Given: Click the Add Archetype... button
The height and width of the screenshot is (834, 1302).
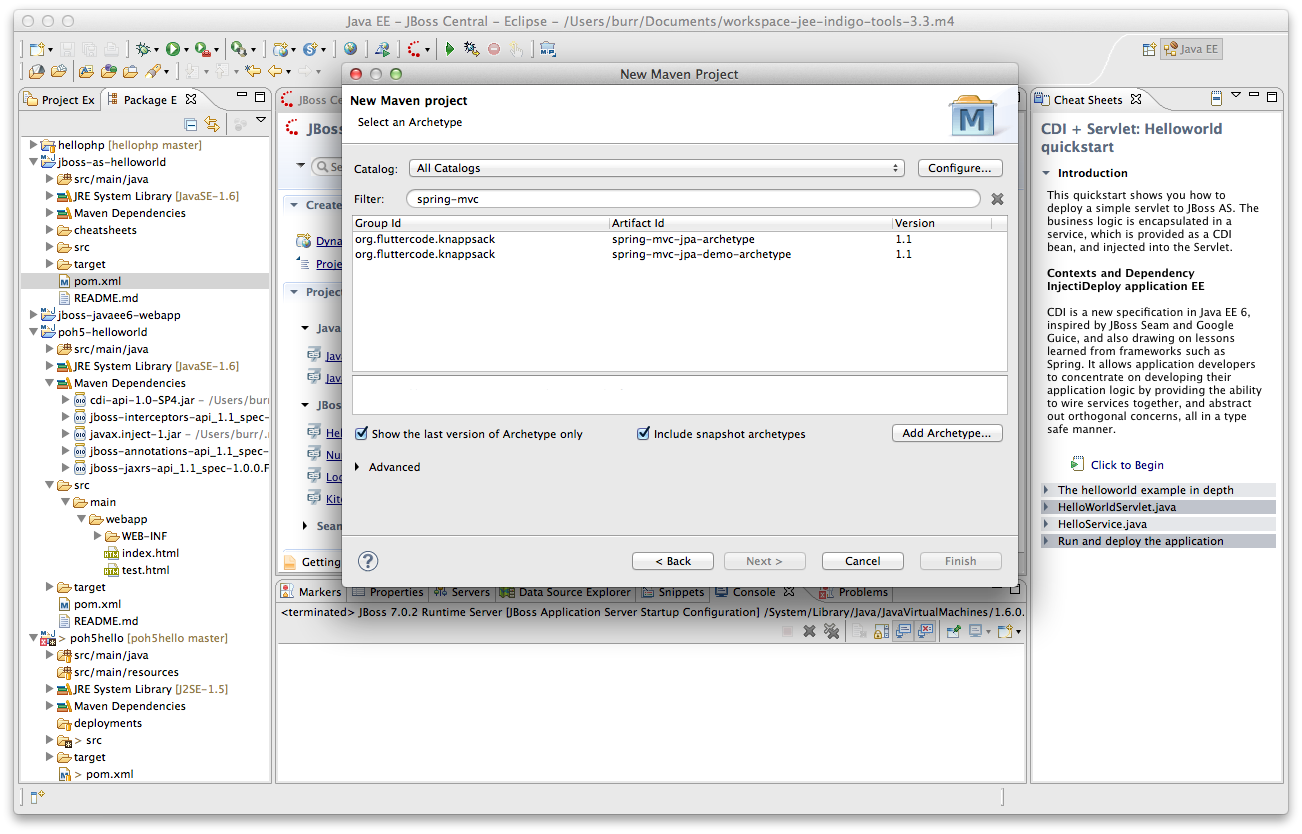Looking at the screenshot, I should click(947, 433).
